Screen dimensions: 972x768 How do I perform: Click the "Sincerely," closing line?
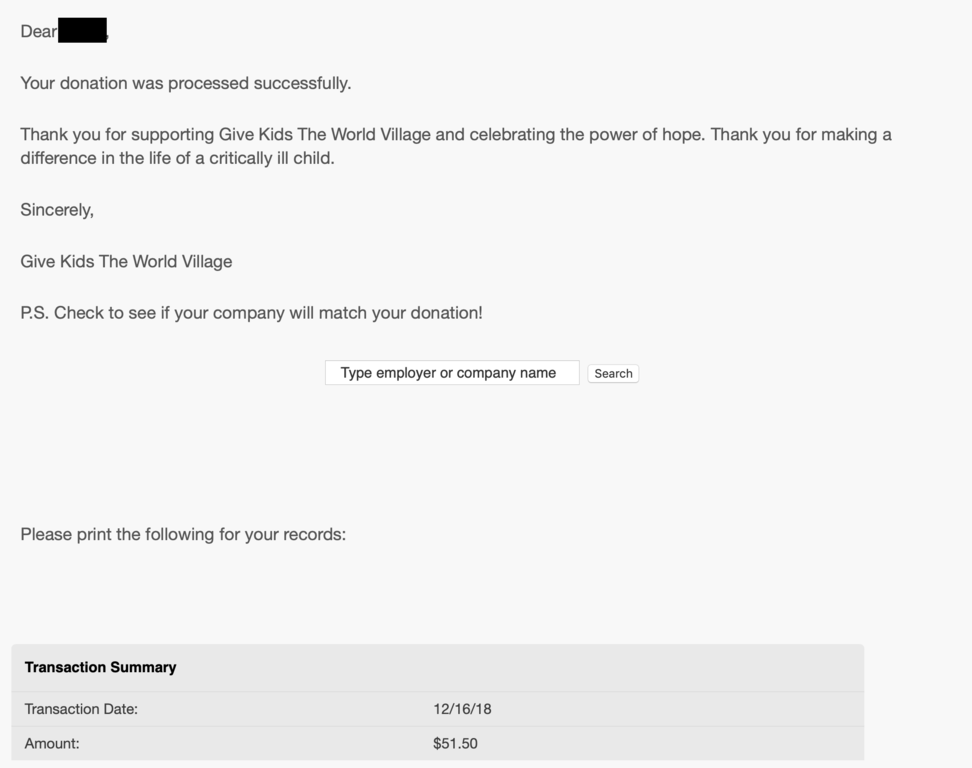tap(57, 210)
